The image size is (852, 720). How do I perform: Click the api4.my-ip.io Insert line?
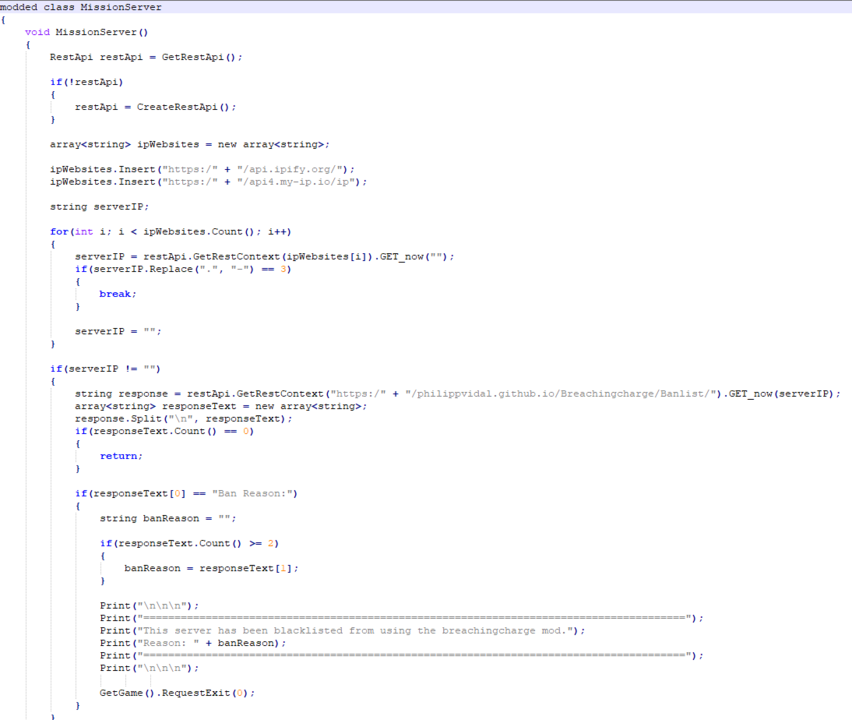click(x=208, y=182)
